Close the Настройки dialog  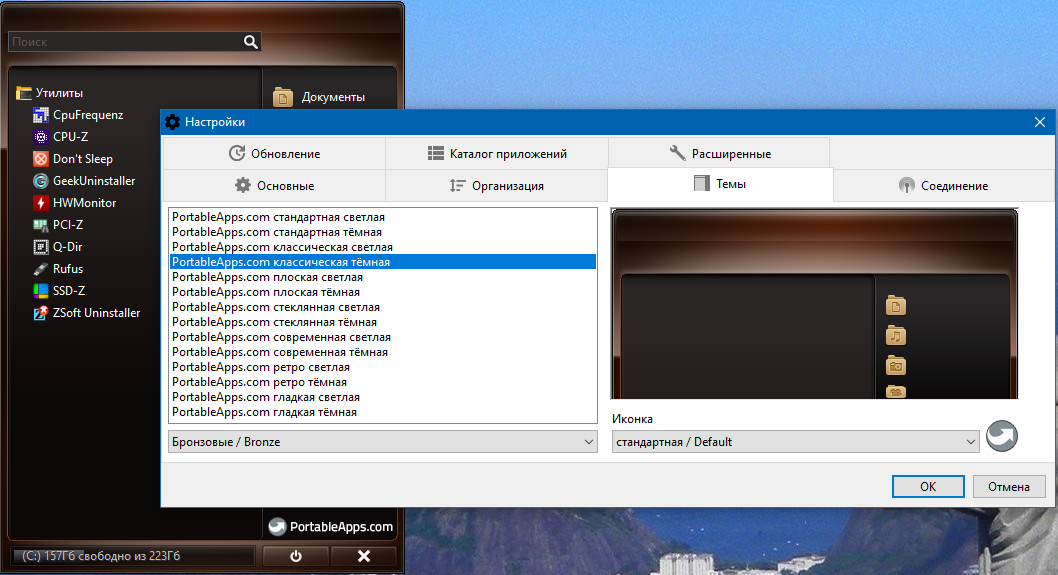[1040, 122]
